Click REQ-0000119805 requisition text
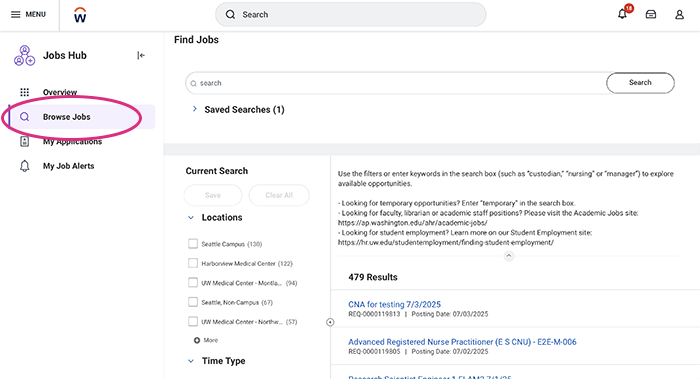700x379 pixels. point(374,352)
